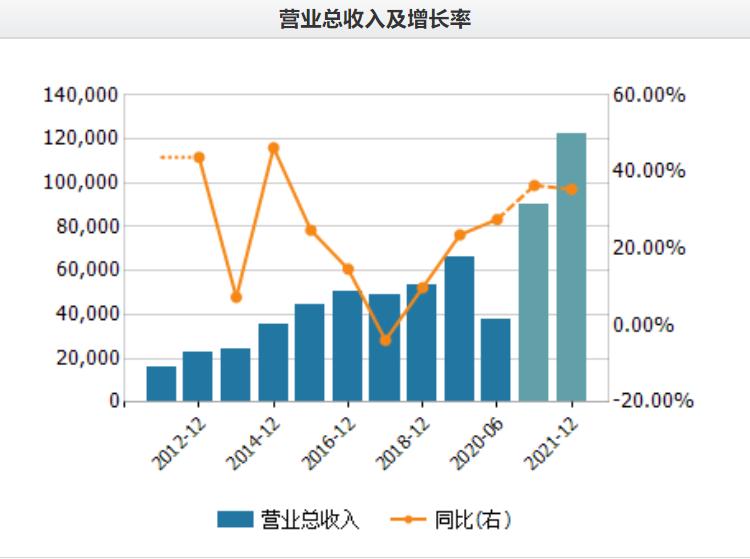The height and width of the screenshot is (559, 750).
Task: Click the orange 同比(右) legend line marker
Action: click(408, 519)
